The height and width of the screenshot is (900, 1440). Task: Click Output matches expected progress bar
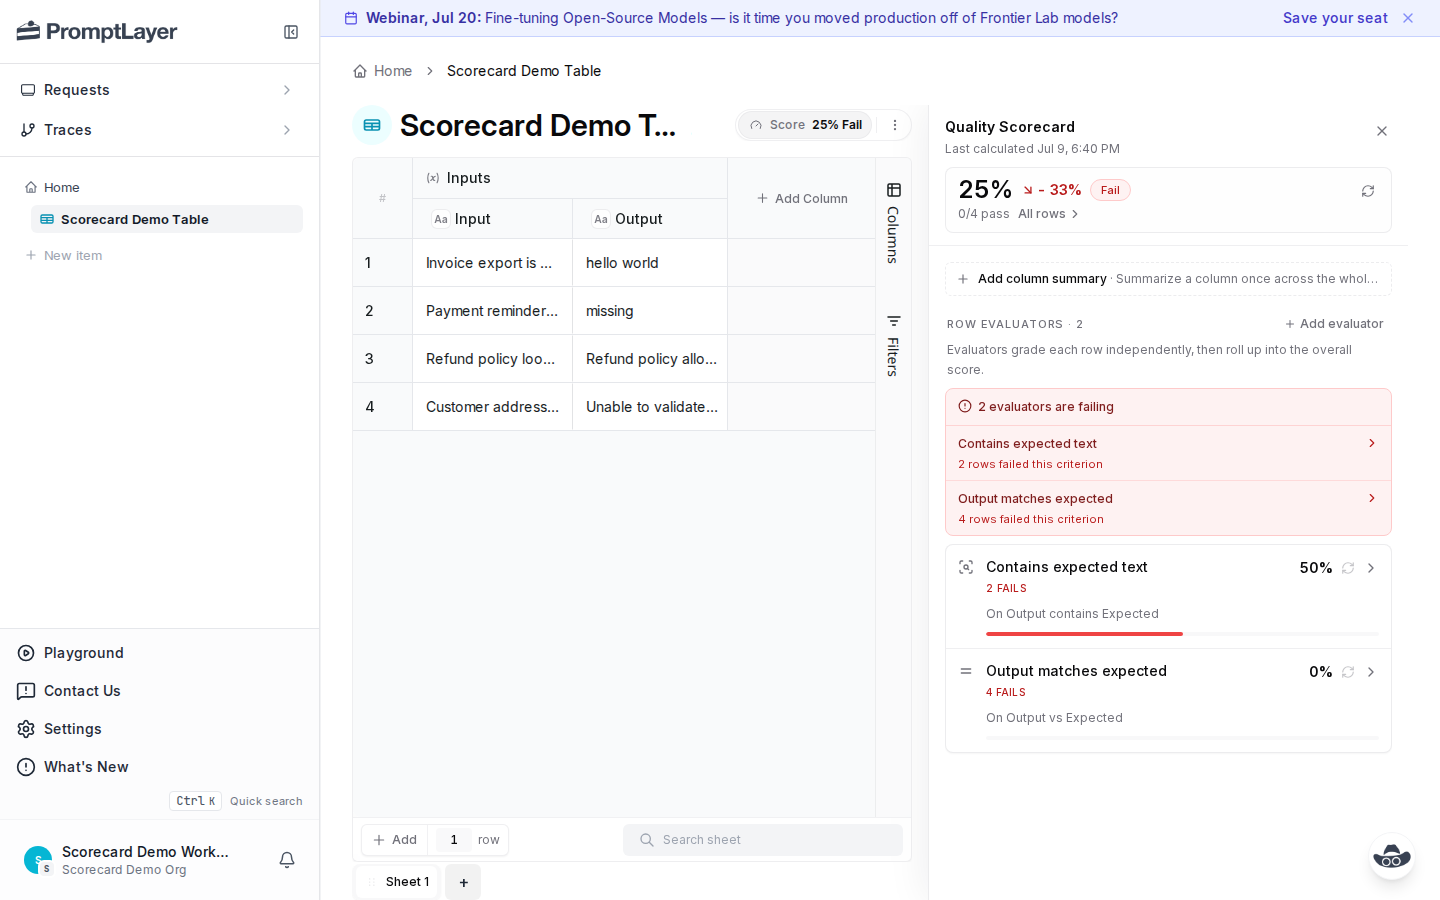pos(1182,738)
